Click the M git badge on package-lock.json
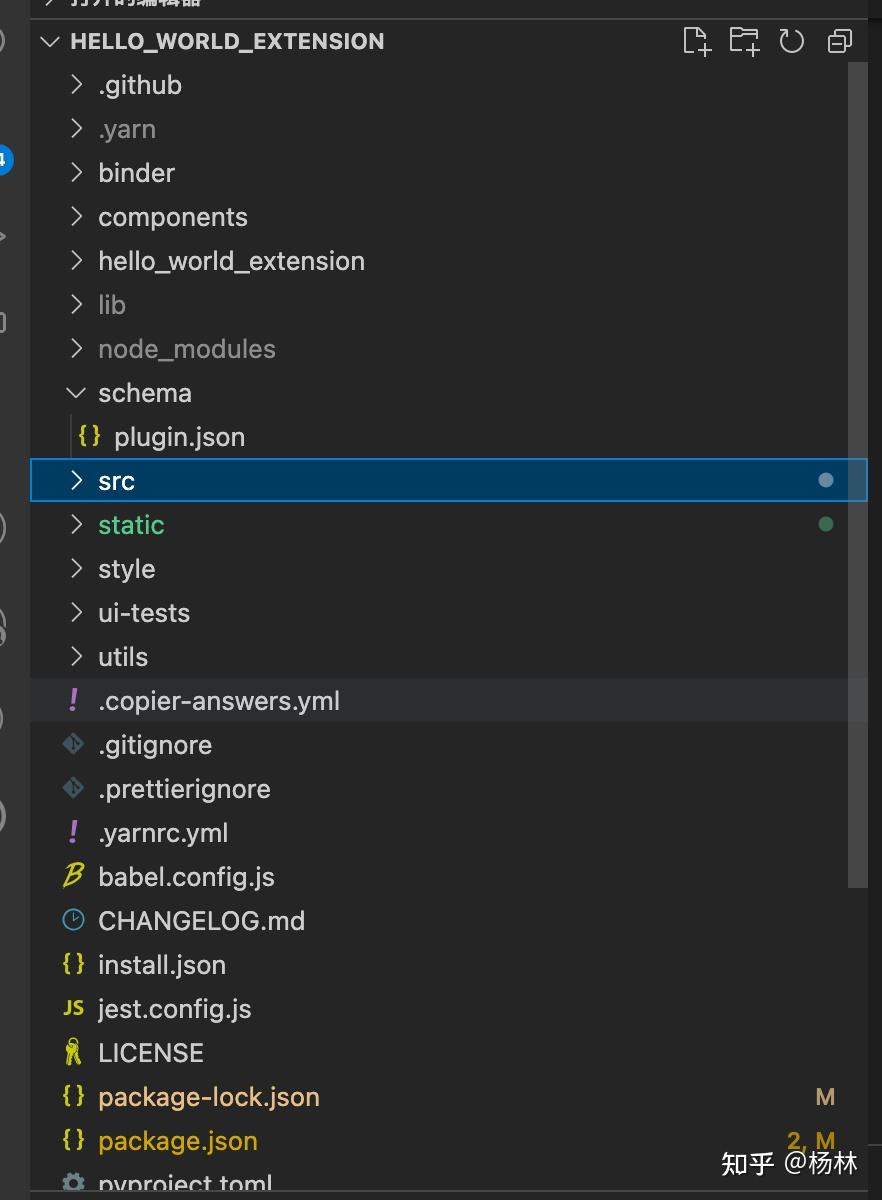Image resolution: width=882 pixels, height=1200 pixels. (x=825, y=1096)
